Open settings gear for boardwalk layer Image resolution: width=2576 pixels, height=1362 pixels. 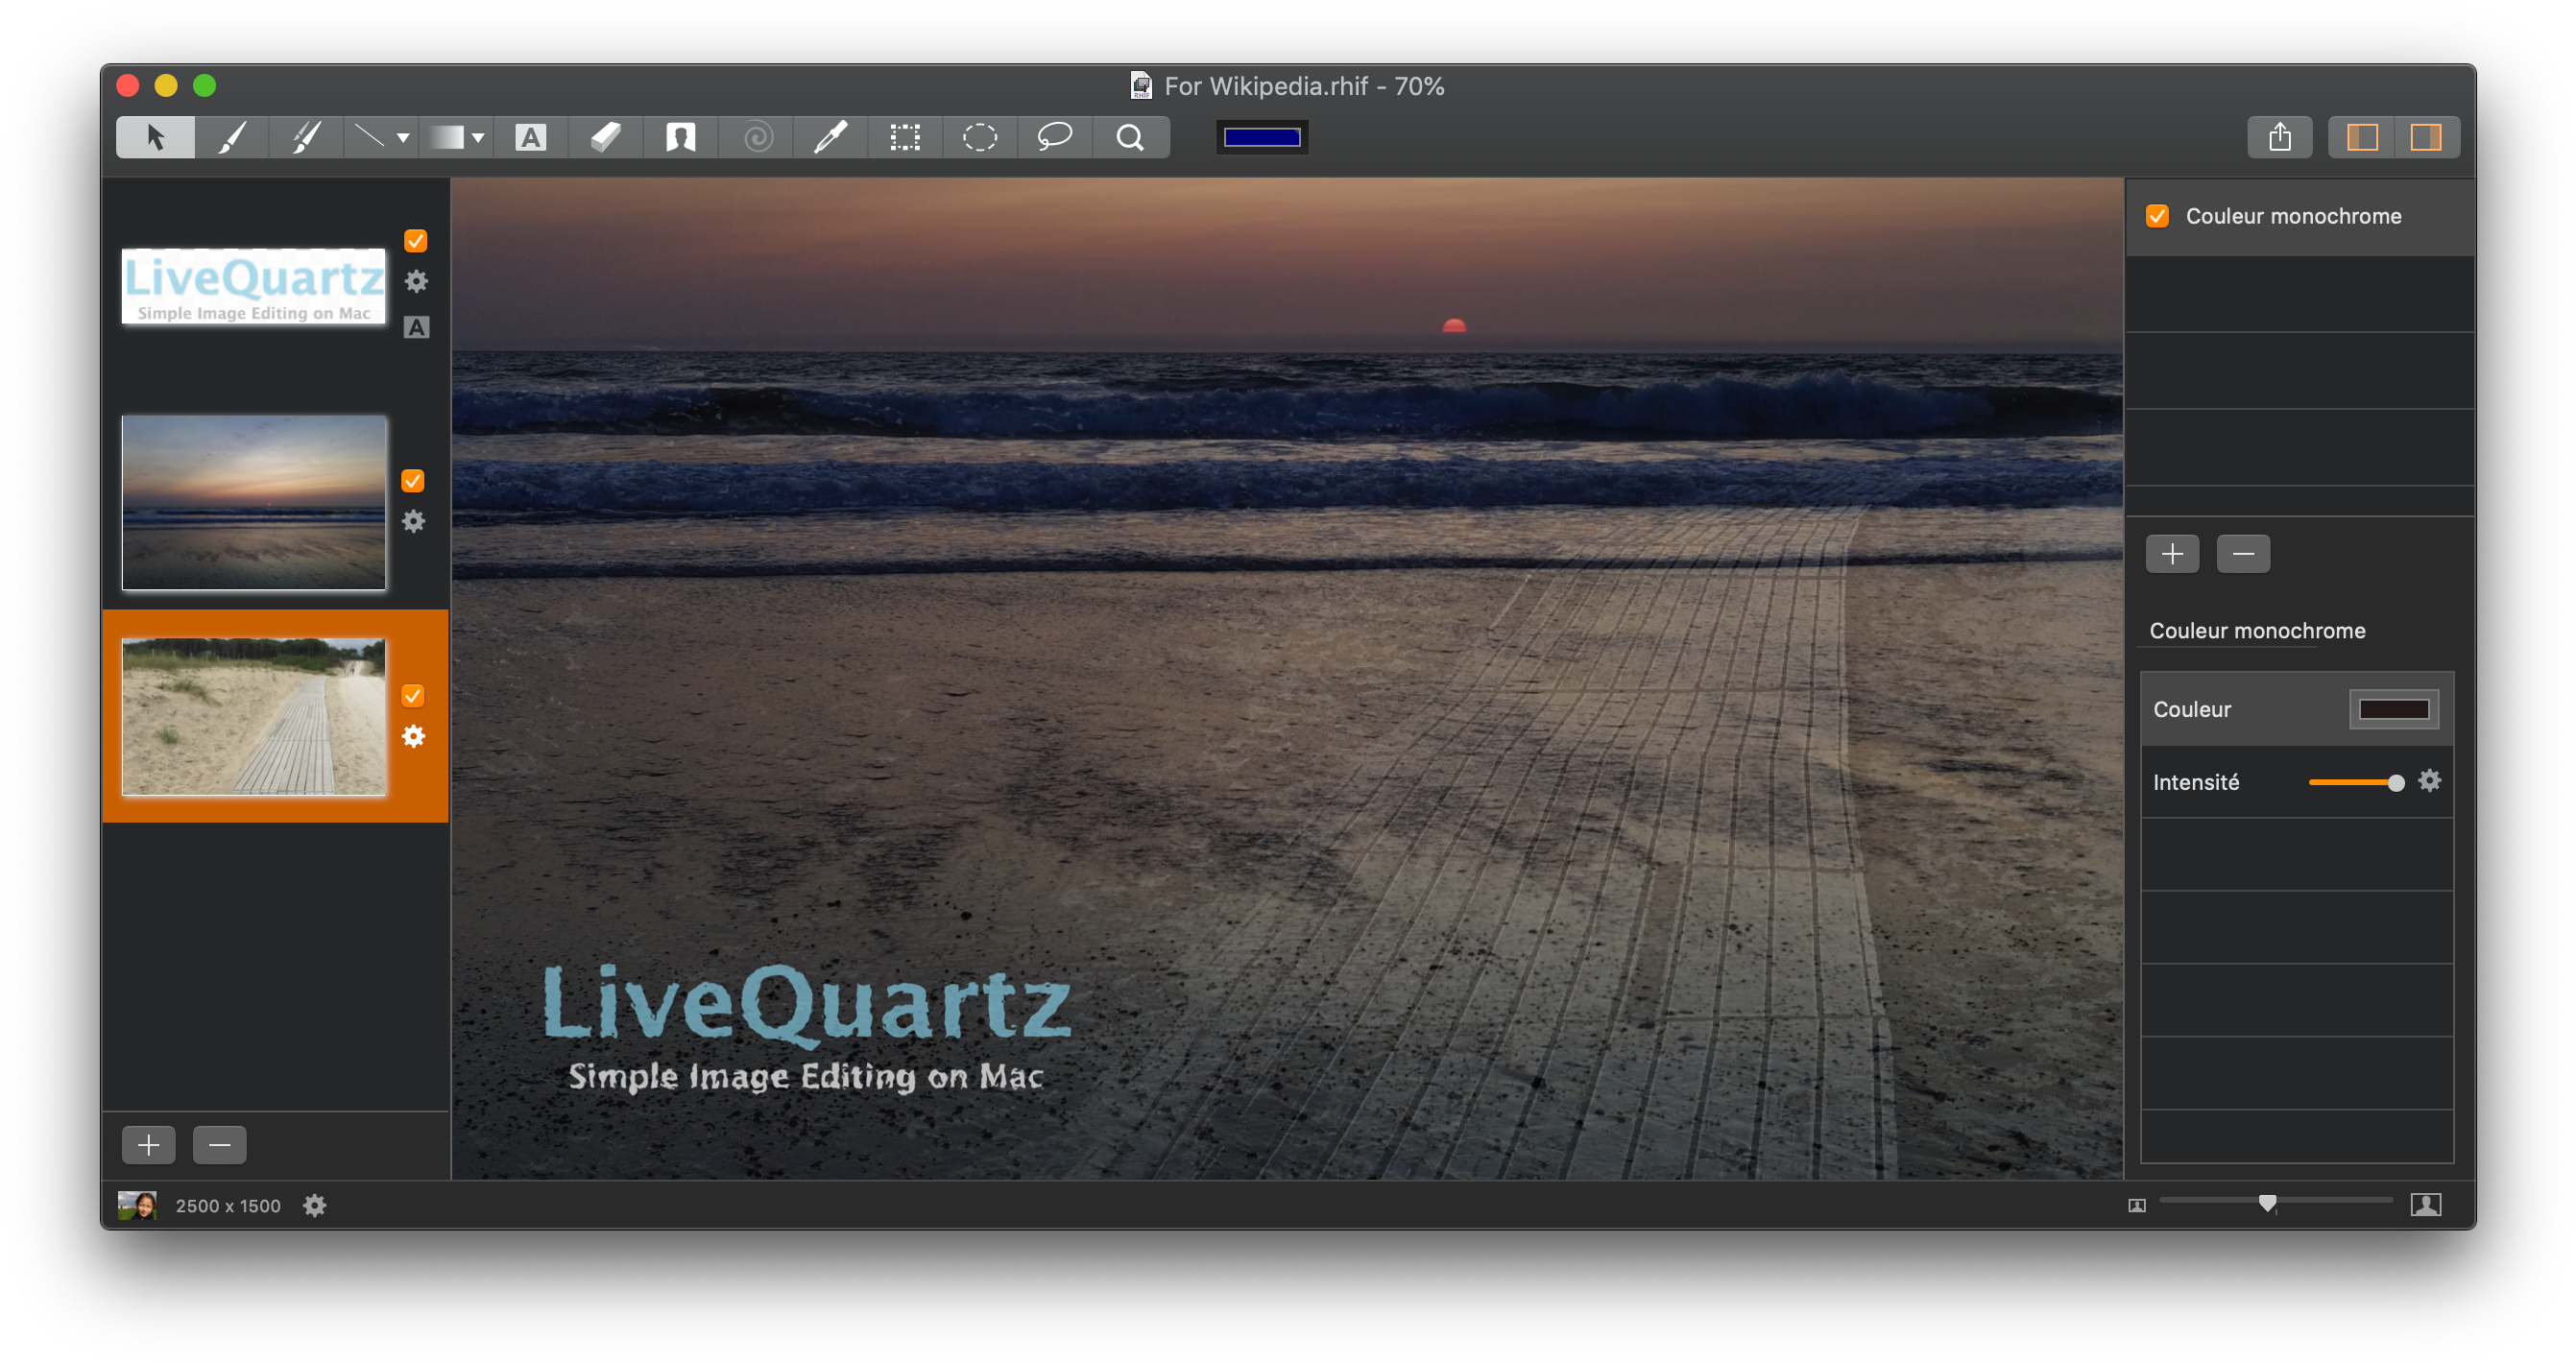click(413, 737)
